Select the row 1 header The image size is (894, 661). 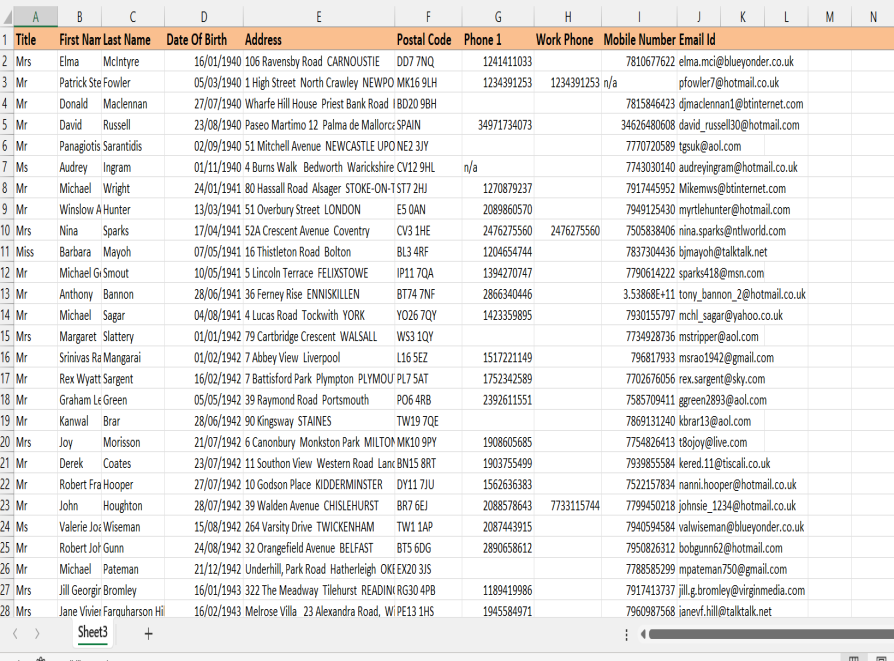pos(6,39)
